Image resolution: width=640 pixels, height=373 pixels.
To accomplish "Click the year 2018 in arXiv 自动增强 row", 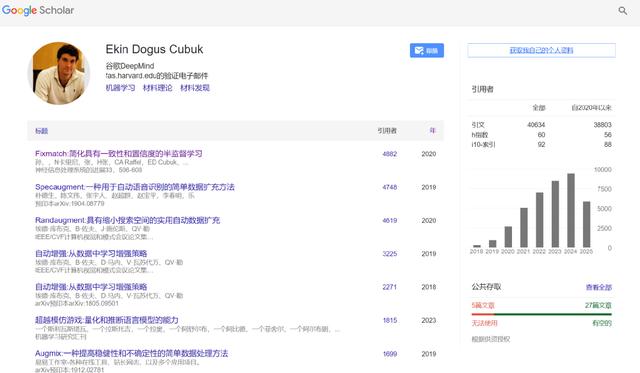I will point(429,287).
